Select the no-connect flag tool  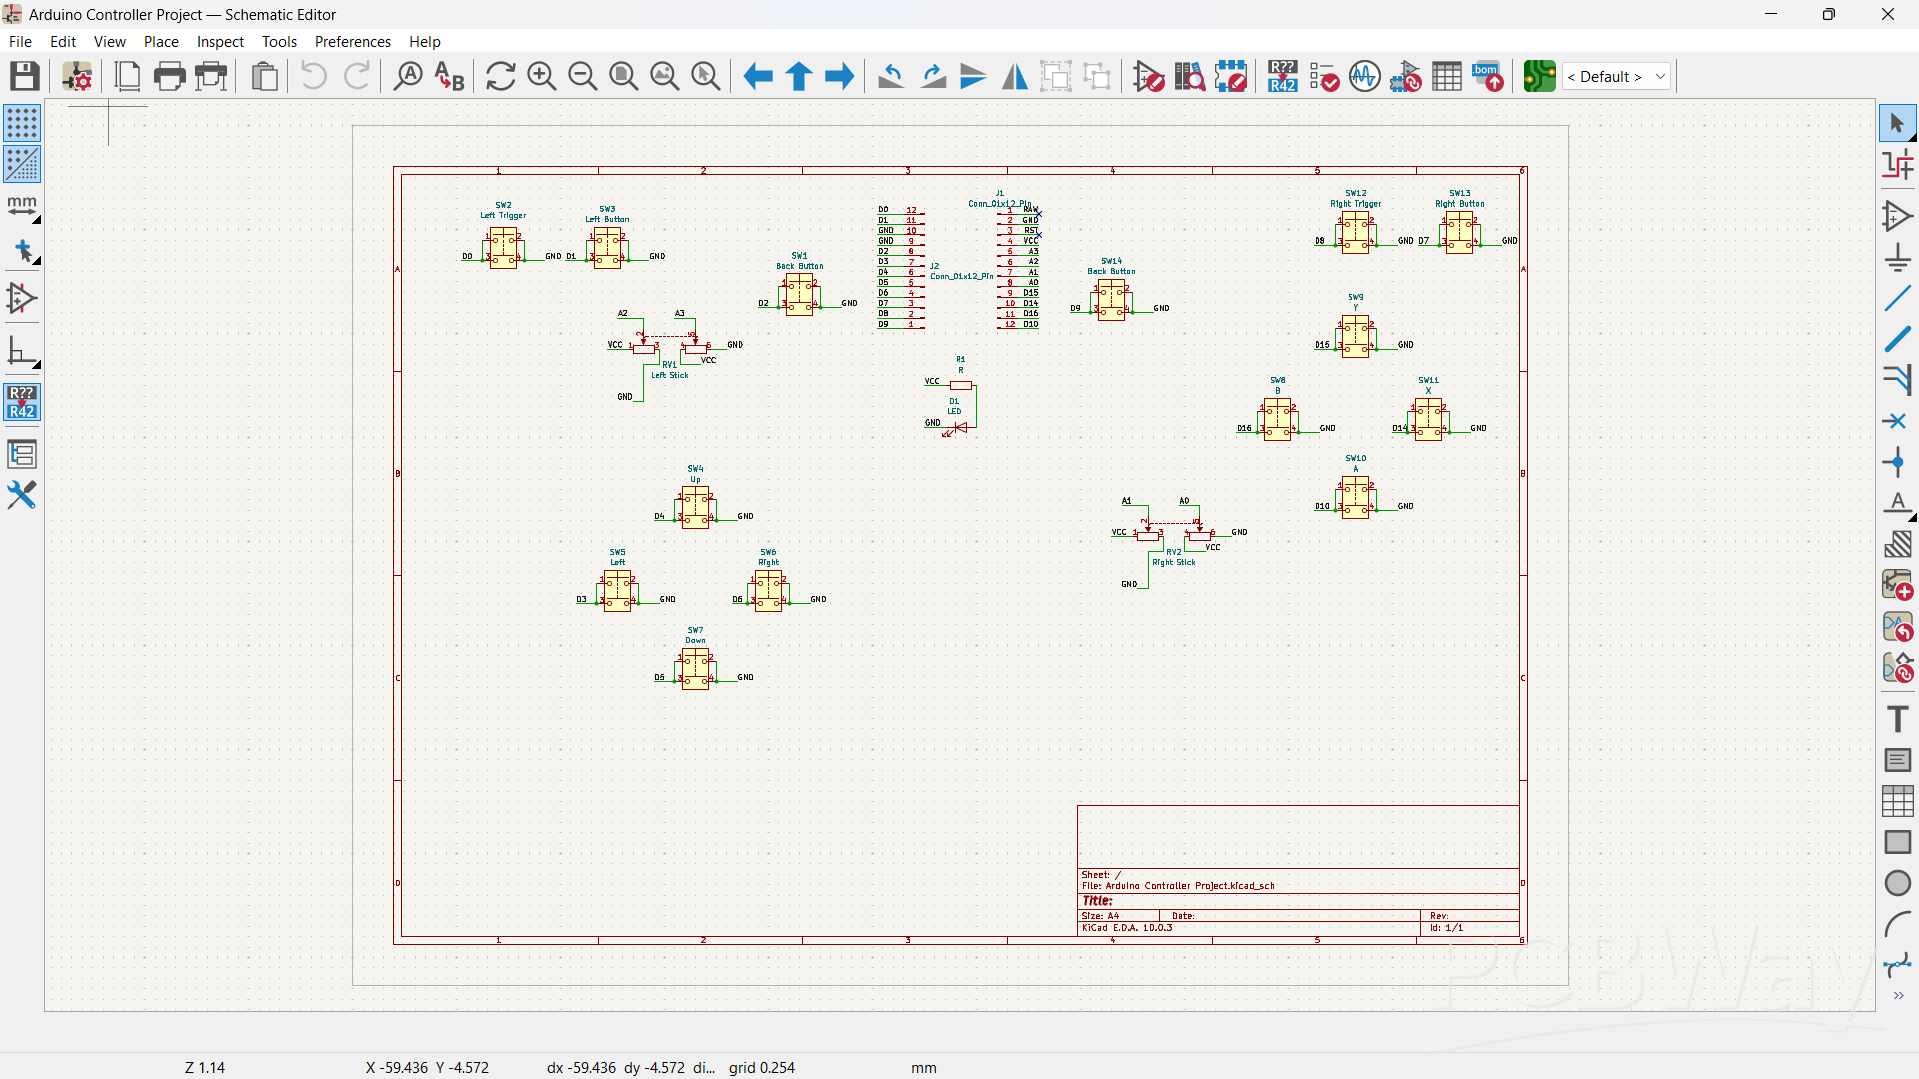[x=1897, y=421]
